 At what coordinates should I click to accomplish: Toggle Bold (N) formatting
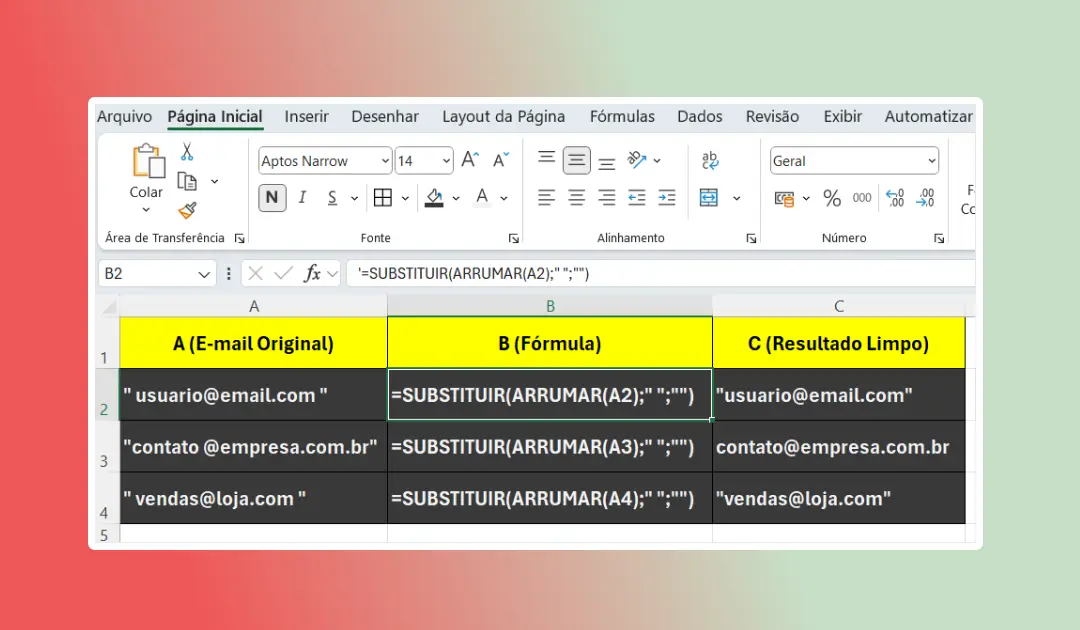click(272, 198)
